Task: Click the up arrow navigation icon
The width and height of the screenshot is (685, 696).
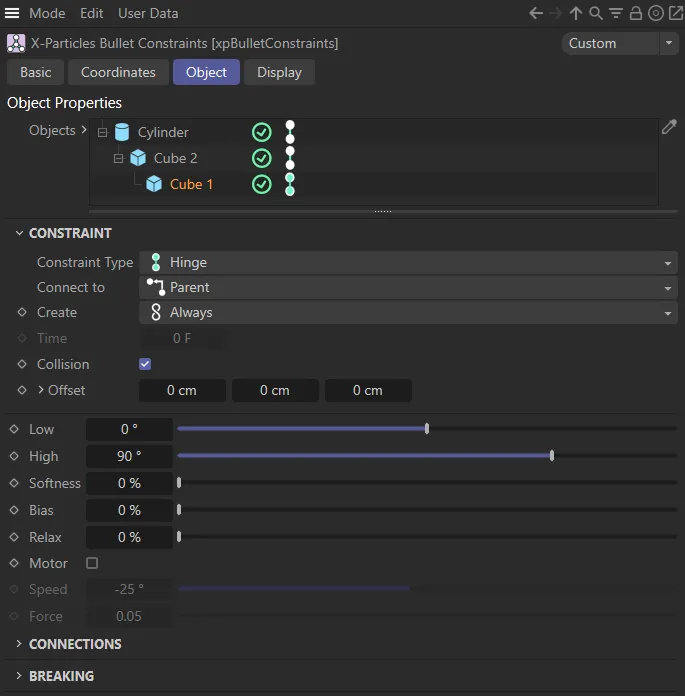Action: [x=576, y=13]
